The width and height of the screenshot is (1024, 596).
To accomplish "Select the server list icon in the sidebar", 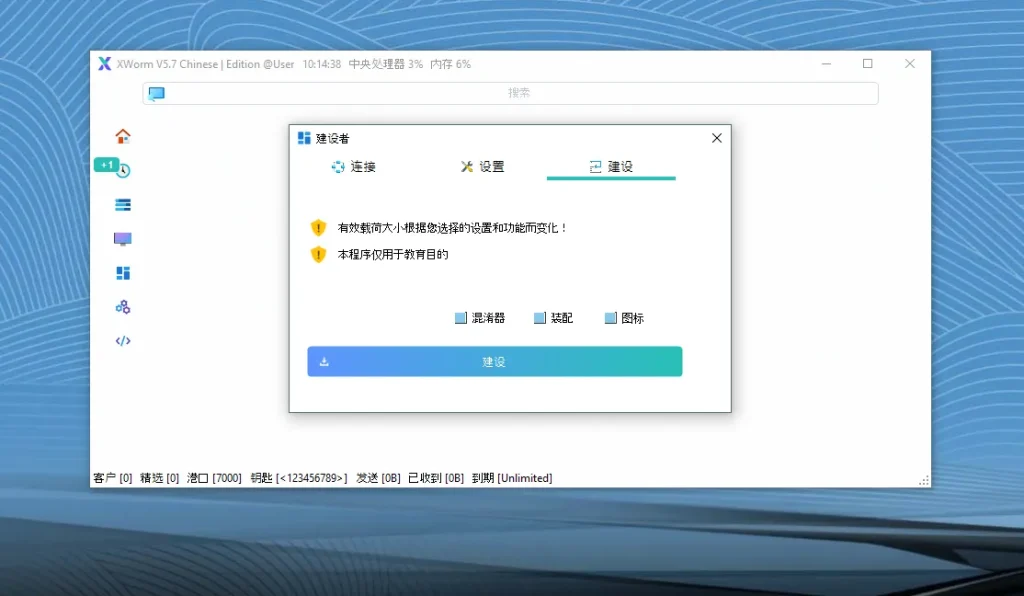I will click(122, 204).
